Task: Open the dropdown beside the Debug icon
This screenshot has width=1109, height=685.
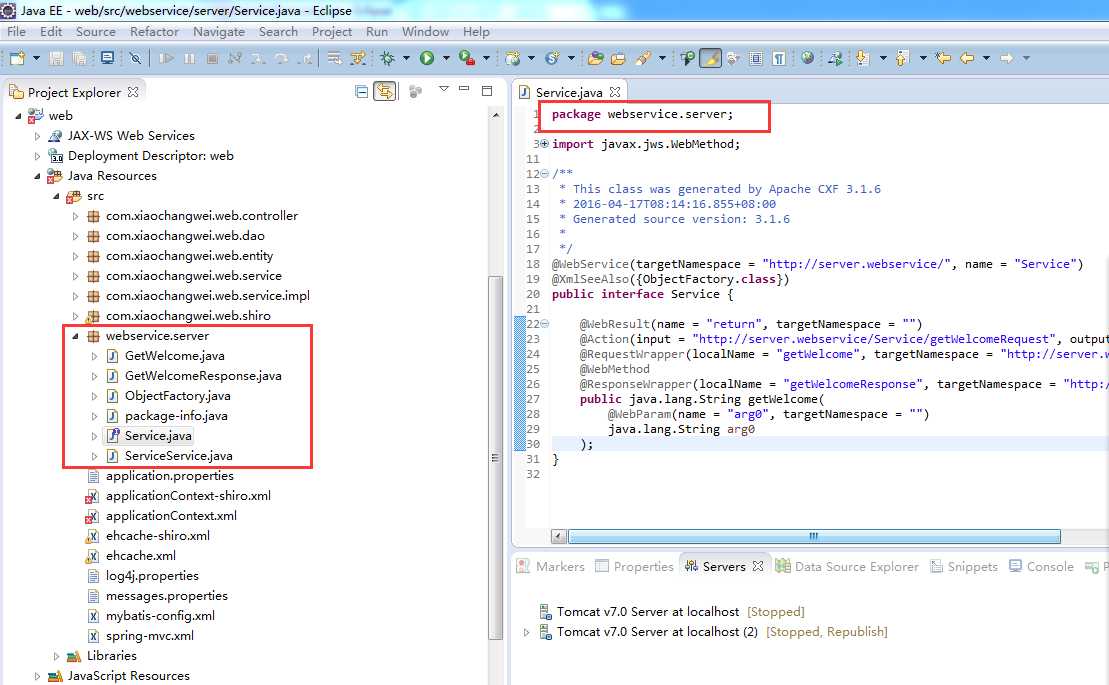Action: (x=406, y=58)
